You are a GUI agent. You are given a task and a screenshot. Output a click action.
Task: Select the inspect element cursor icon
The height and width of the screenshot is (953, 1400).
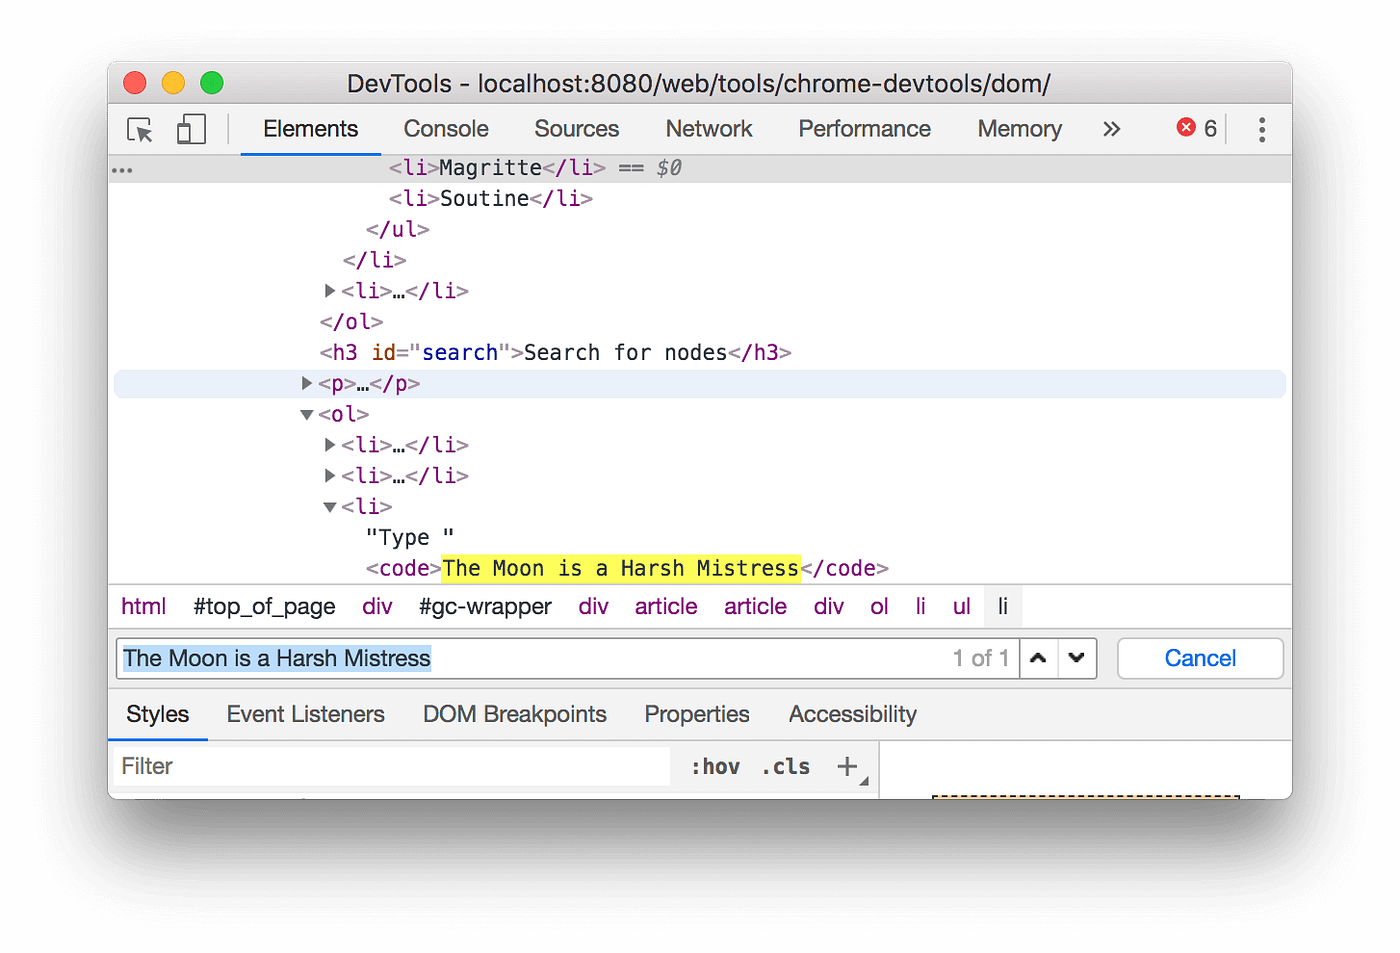coord(139,129)
